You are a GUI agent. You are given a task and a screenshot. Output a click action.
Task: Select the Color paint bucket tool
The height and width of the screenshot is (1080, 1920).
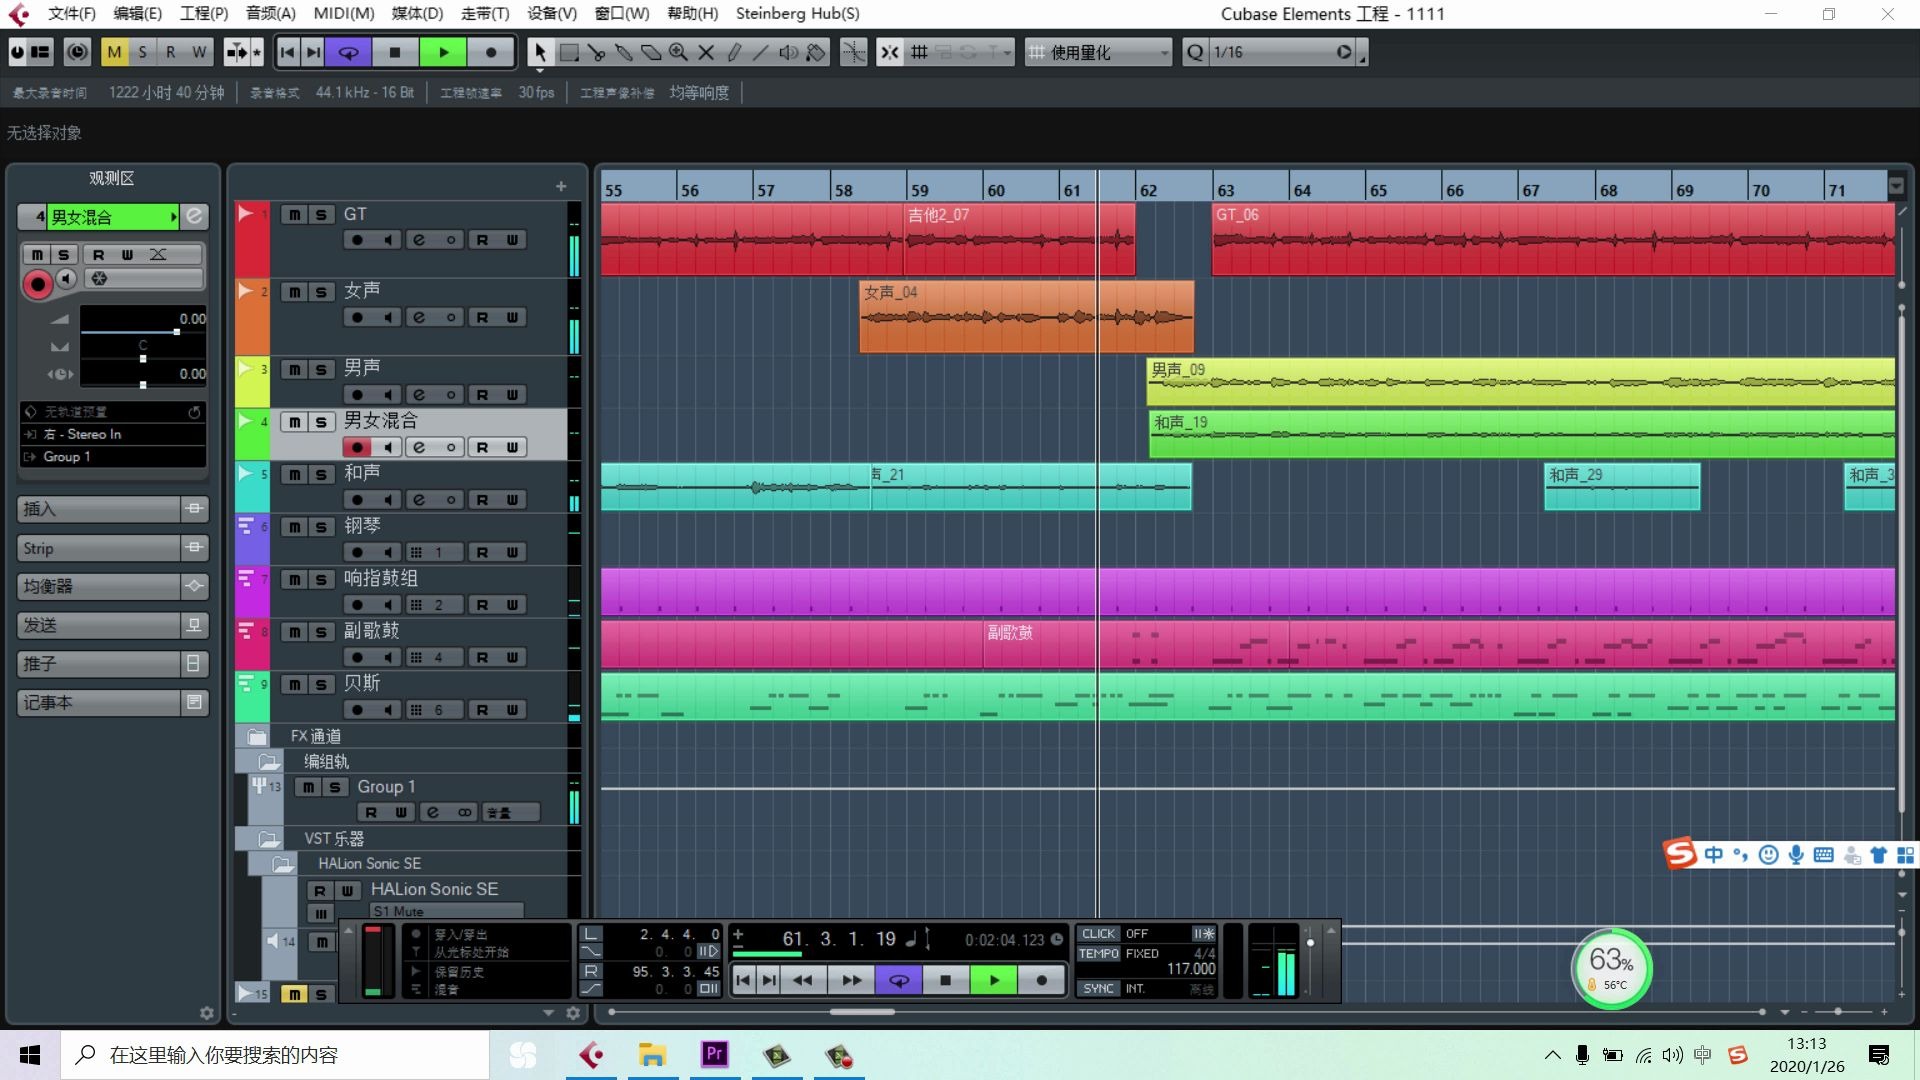pos(816,52)
